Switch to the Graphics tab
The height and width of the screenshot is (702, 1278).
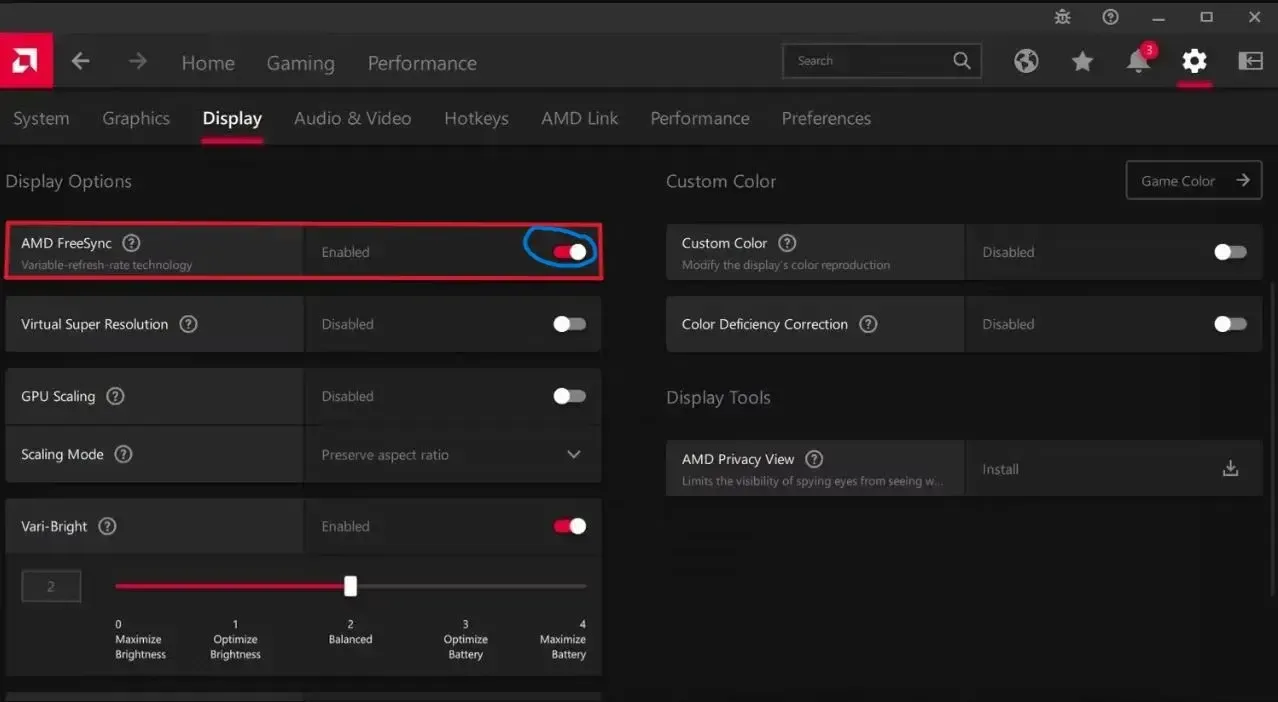coord(136,118)
